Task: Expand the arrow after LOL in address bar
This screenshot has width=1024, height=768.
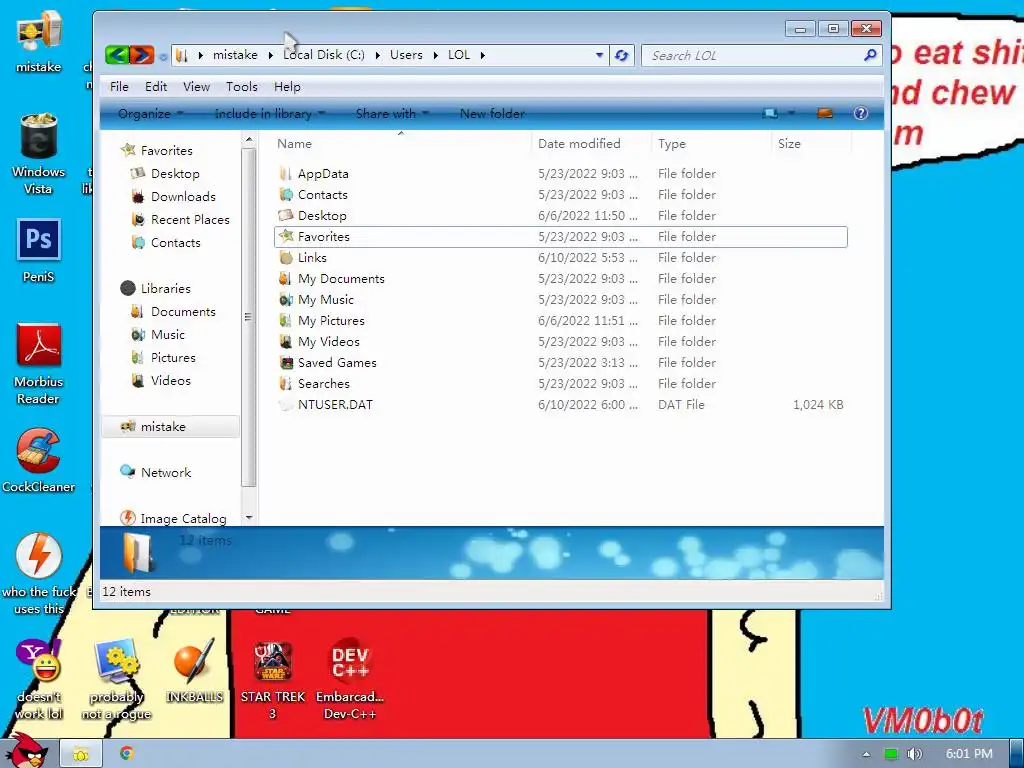Action: (x=483, y=56)
